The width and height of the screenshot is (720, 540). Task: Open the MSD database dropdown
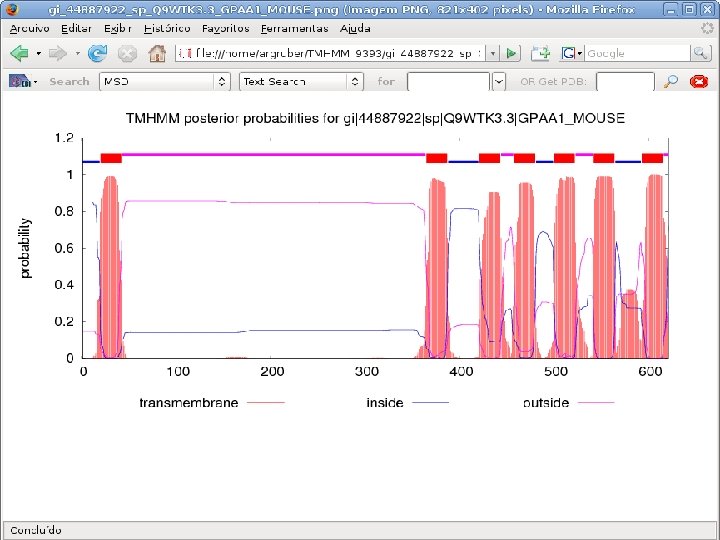164,81
